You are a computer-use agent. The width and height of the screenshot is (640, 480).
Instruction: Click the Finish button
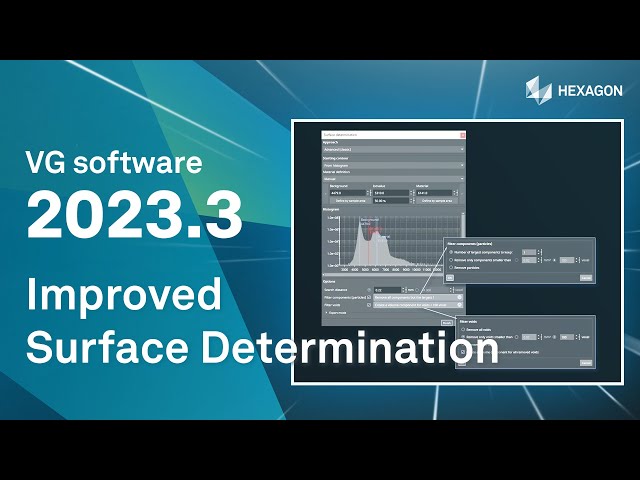click(x=447, y=322)
